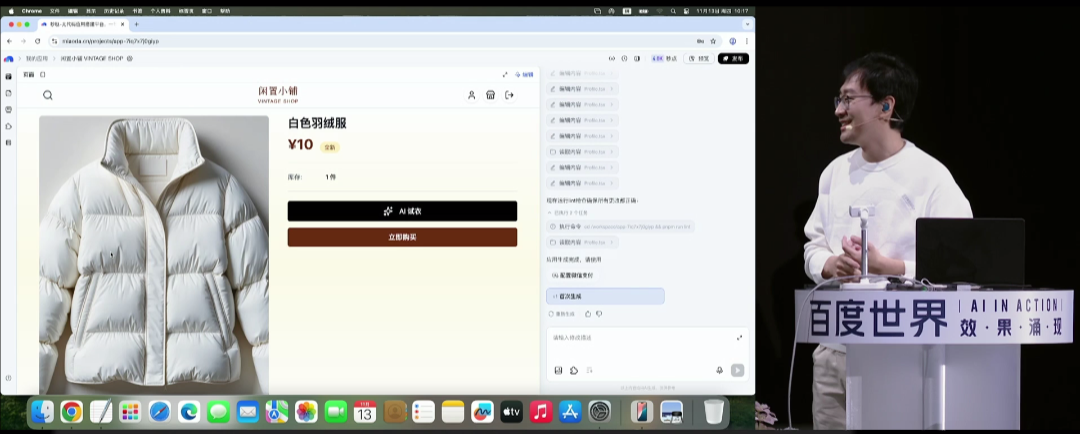Open Safari from the Dock
Viewport: 1080px width, 434px height.
(x=159, y=411)
